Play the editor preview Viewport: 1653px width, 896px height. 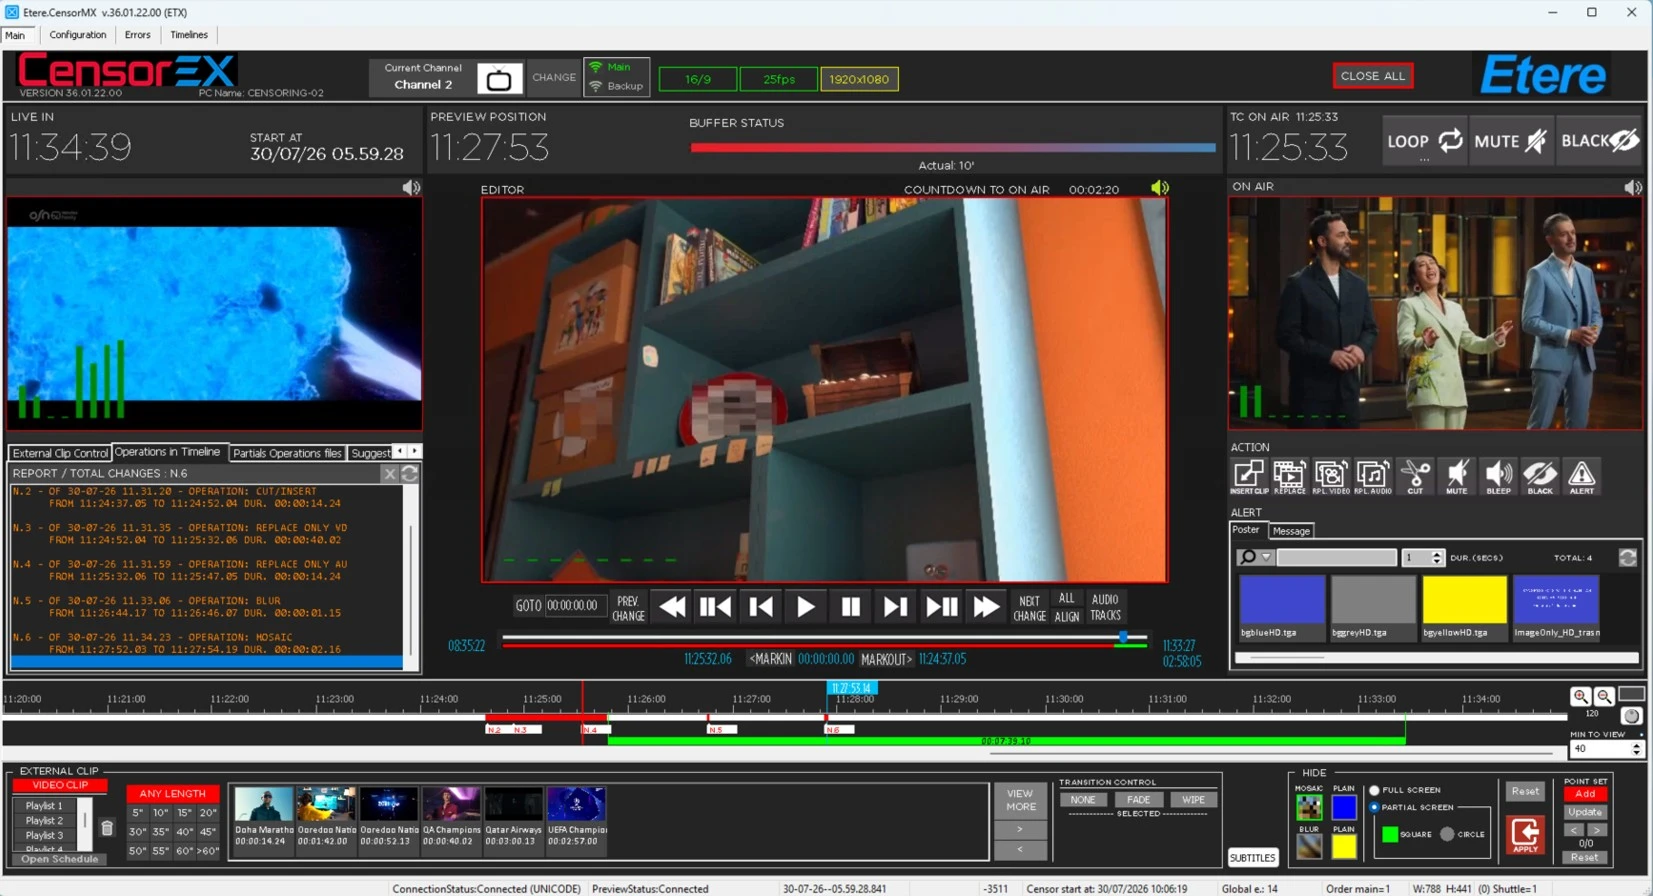click(x=805, y=607)
